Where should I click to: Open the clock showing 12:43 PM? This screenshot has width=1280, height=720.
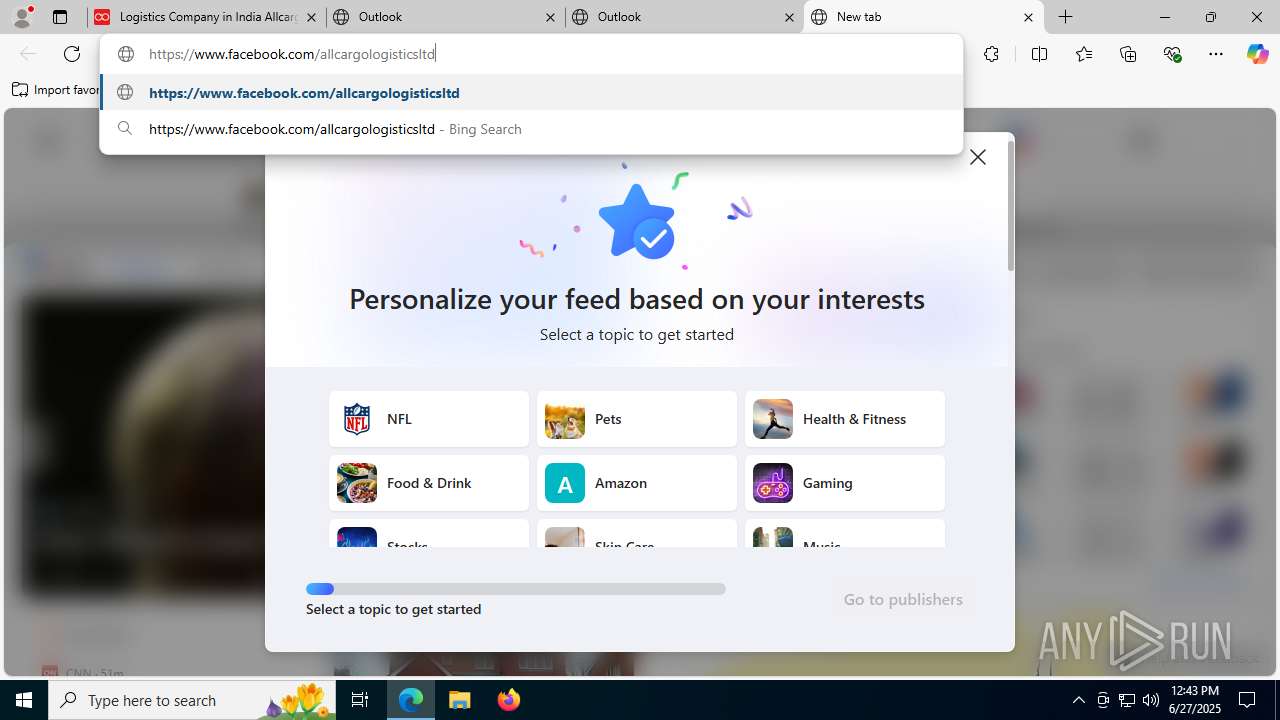click(x=1194, y=700)
